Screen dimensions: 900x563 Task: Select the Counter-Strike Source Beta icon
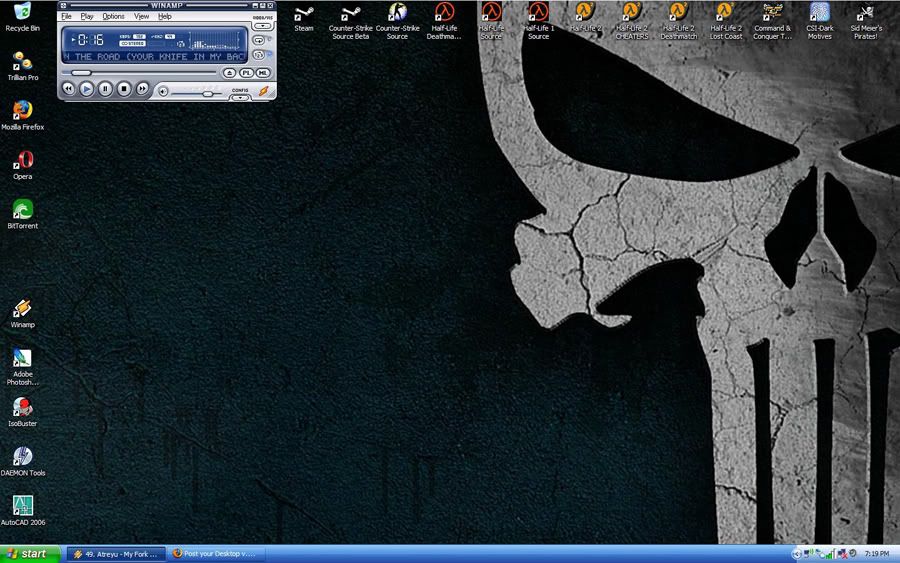(351, 21)
